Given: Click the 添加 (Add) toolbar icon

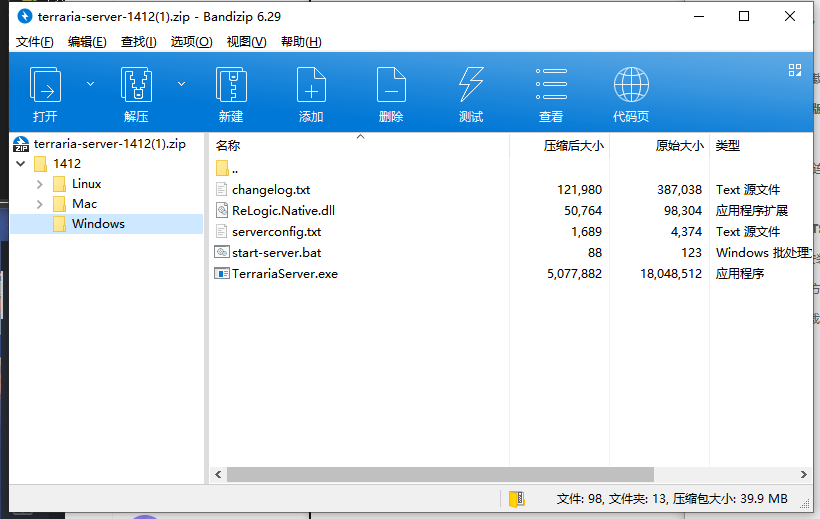Looking at the screenshot, I should 311,84.
